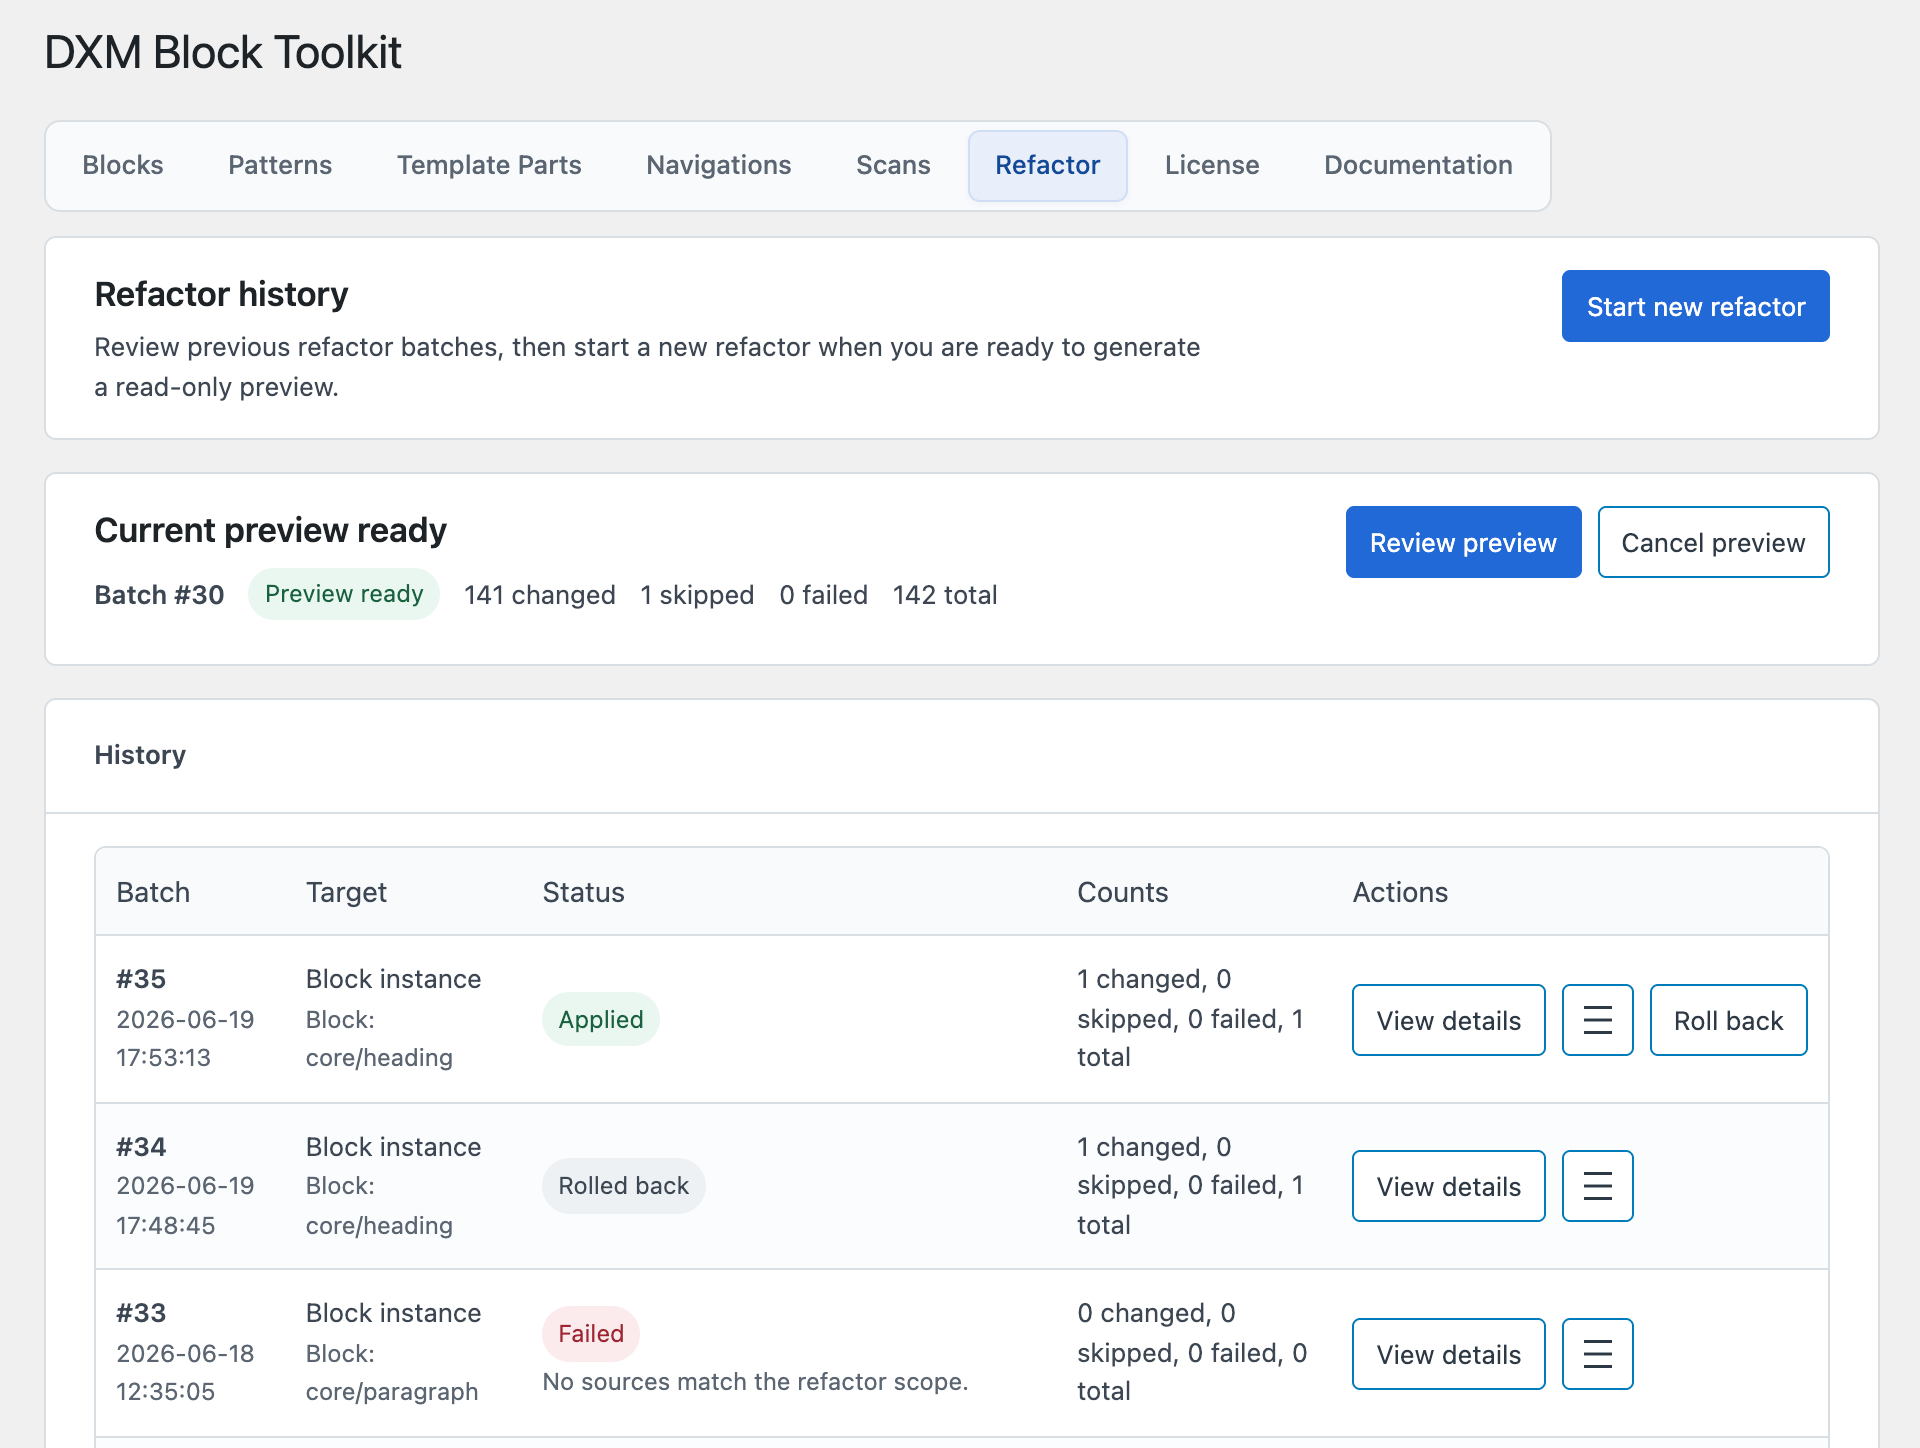
Task: View details of batch #35
Action: pyautogui.click(x=1448, y=1020)
